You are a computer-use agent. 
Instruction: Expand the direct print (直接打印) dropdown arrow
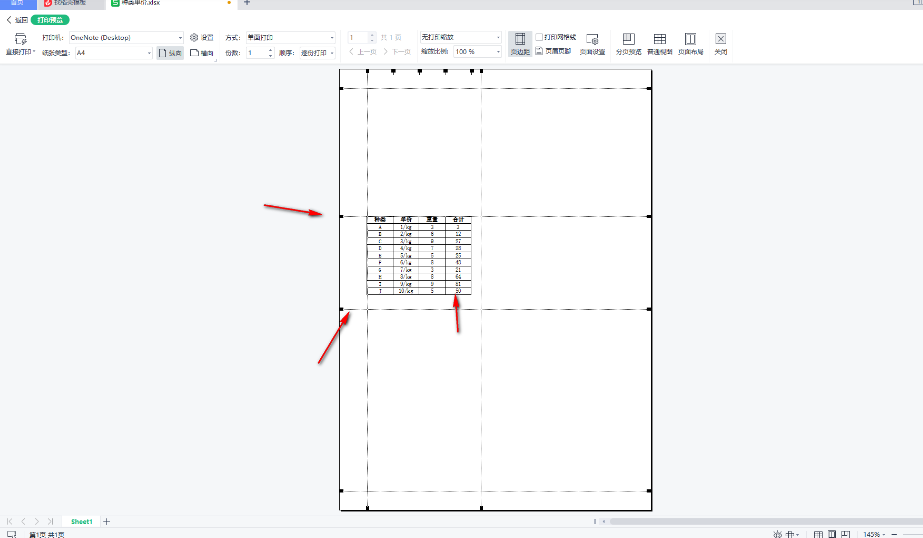coord(34,52)
